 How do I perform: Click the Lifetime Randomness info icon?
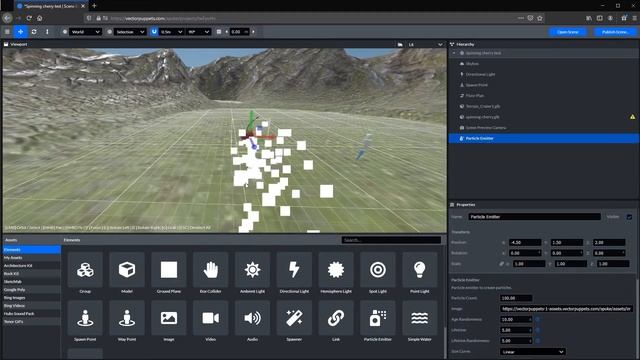point(538,340)
